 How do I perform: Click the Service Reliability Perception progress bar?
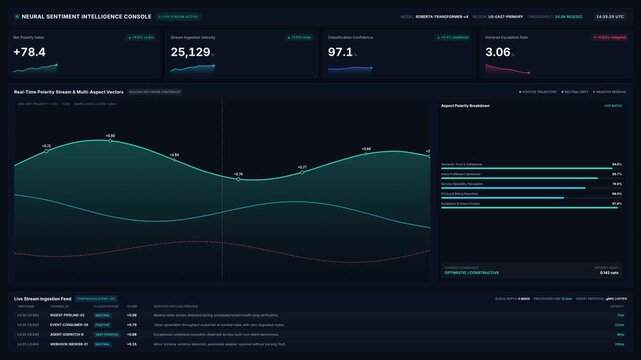tap(531, 188)
